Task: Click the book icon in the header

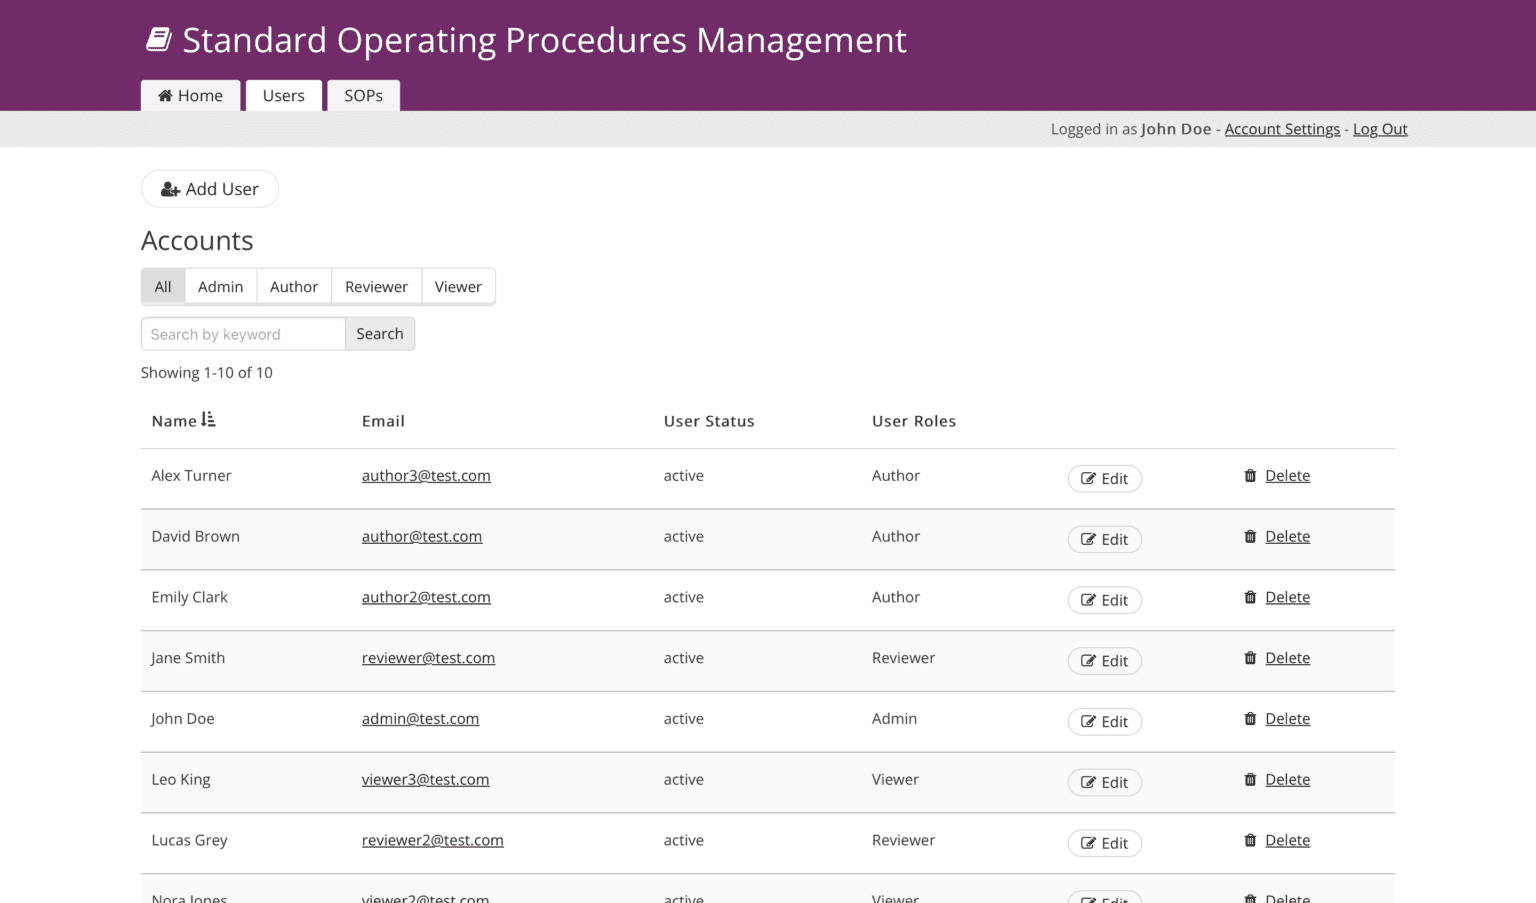Action: 159,38
